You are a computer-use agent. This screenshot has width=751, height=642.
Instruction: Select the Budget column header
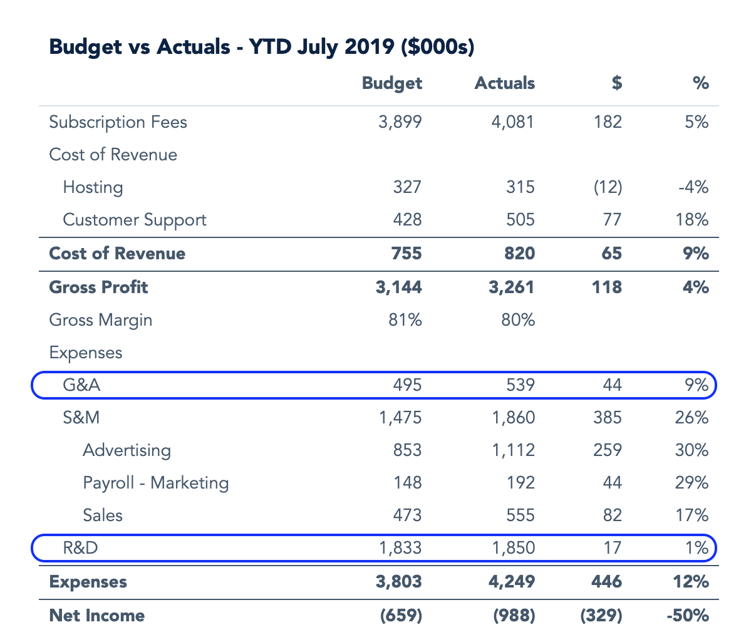392,83
